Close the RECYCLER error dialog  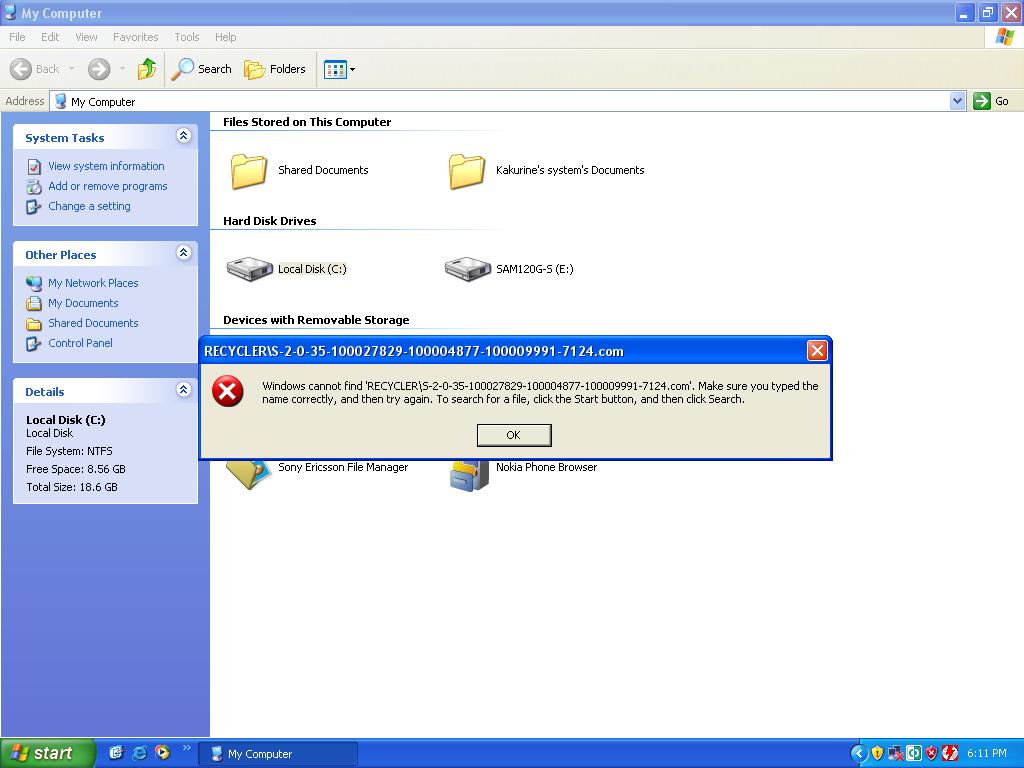point(817,351)
